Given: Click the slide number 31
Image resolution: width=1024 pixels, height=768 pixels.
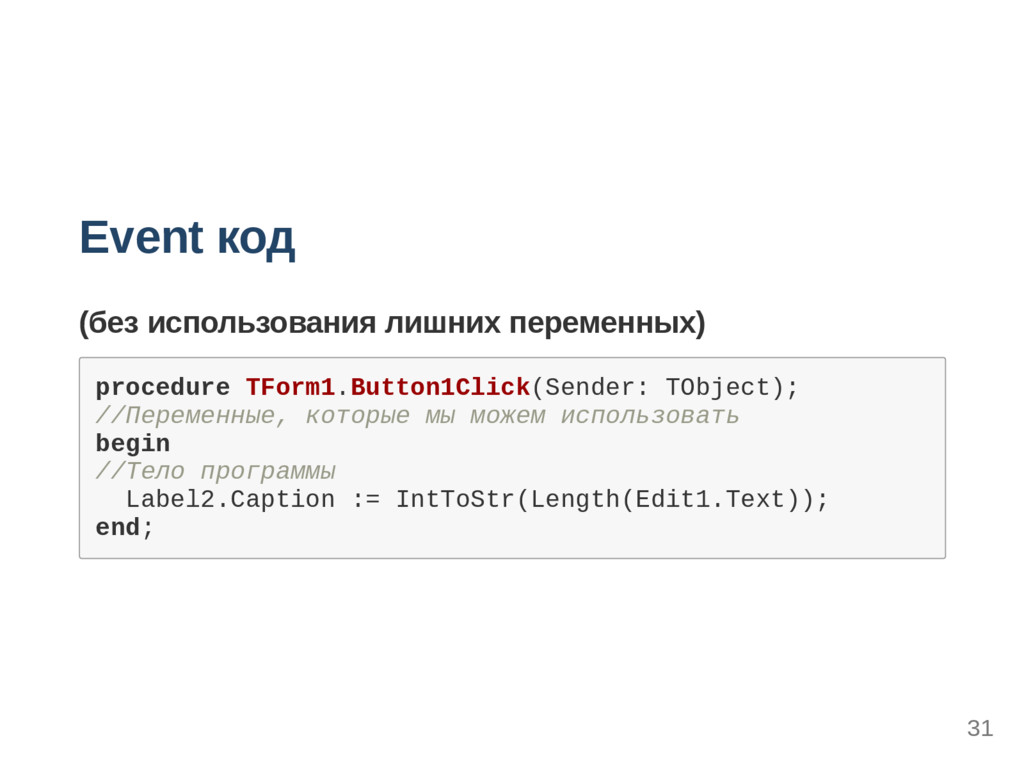Looking at the screenshot, I should click(980, 728).
